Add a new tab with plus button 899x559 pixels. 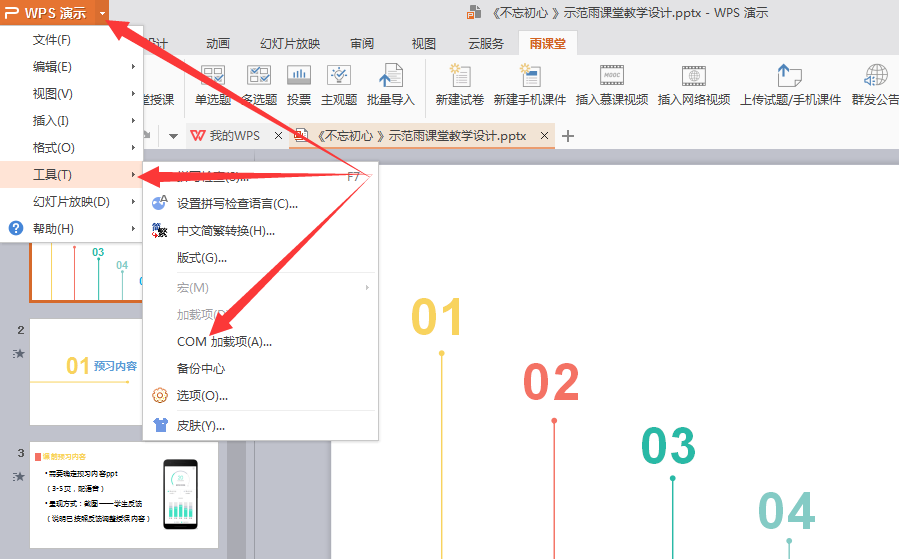(x=568, y=136)
